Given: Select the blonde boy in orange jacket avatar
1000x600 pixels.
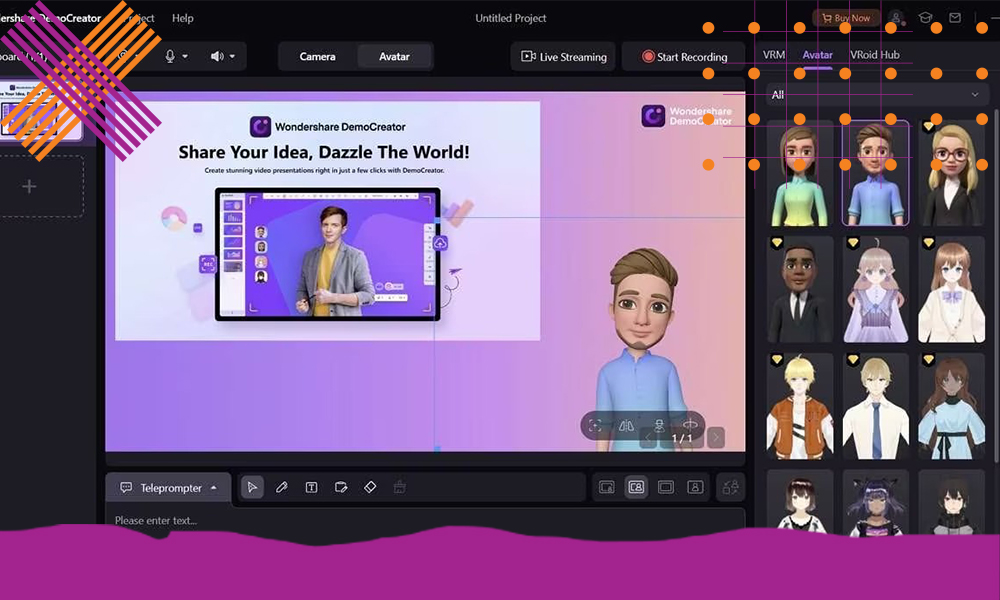Looking at the screenshot, I should pos(799,407).
